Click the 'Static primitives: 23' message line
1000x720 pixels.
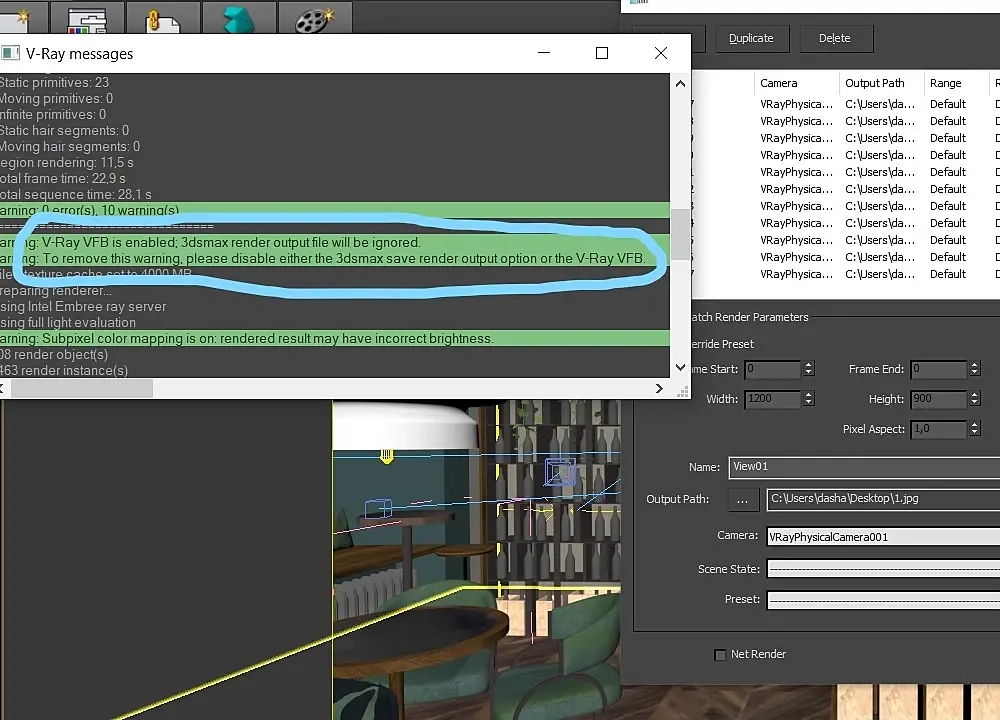pos(55,82)
